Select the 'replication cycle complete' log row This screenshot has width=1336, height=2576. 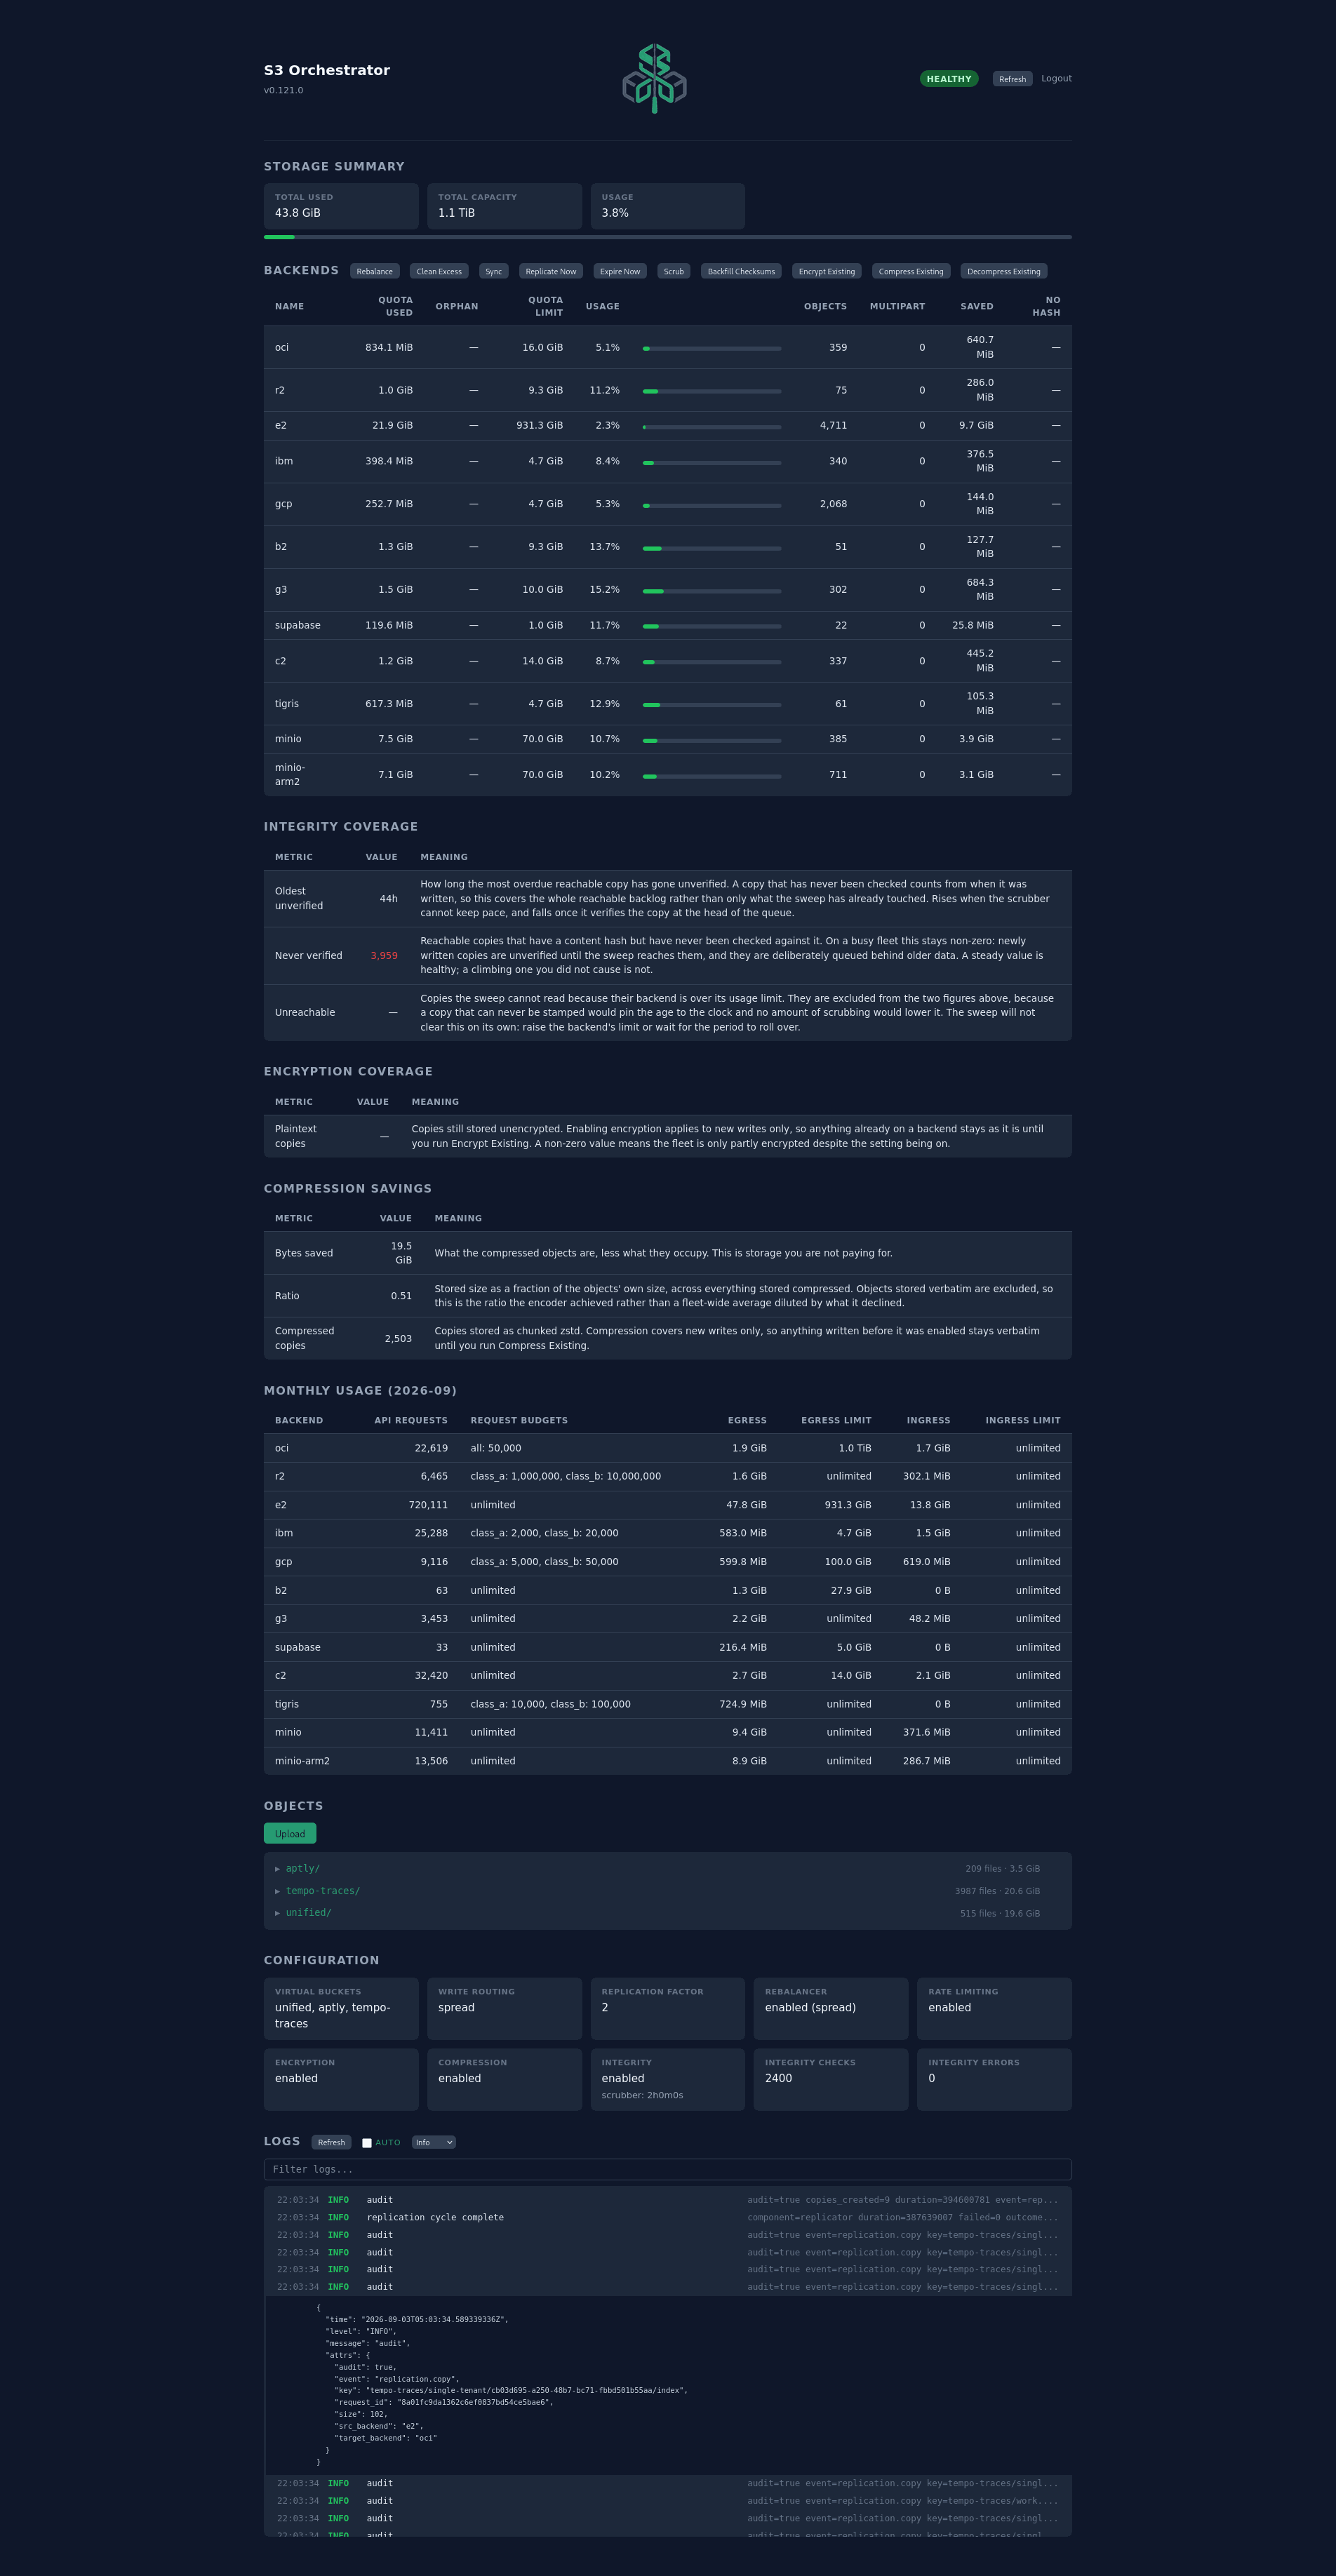(x=667, y=2217)
